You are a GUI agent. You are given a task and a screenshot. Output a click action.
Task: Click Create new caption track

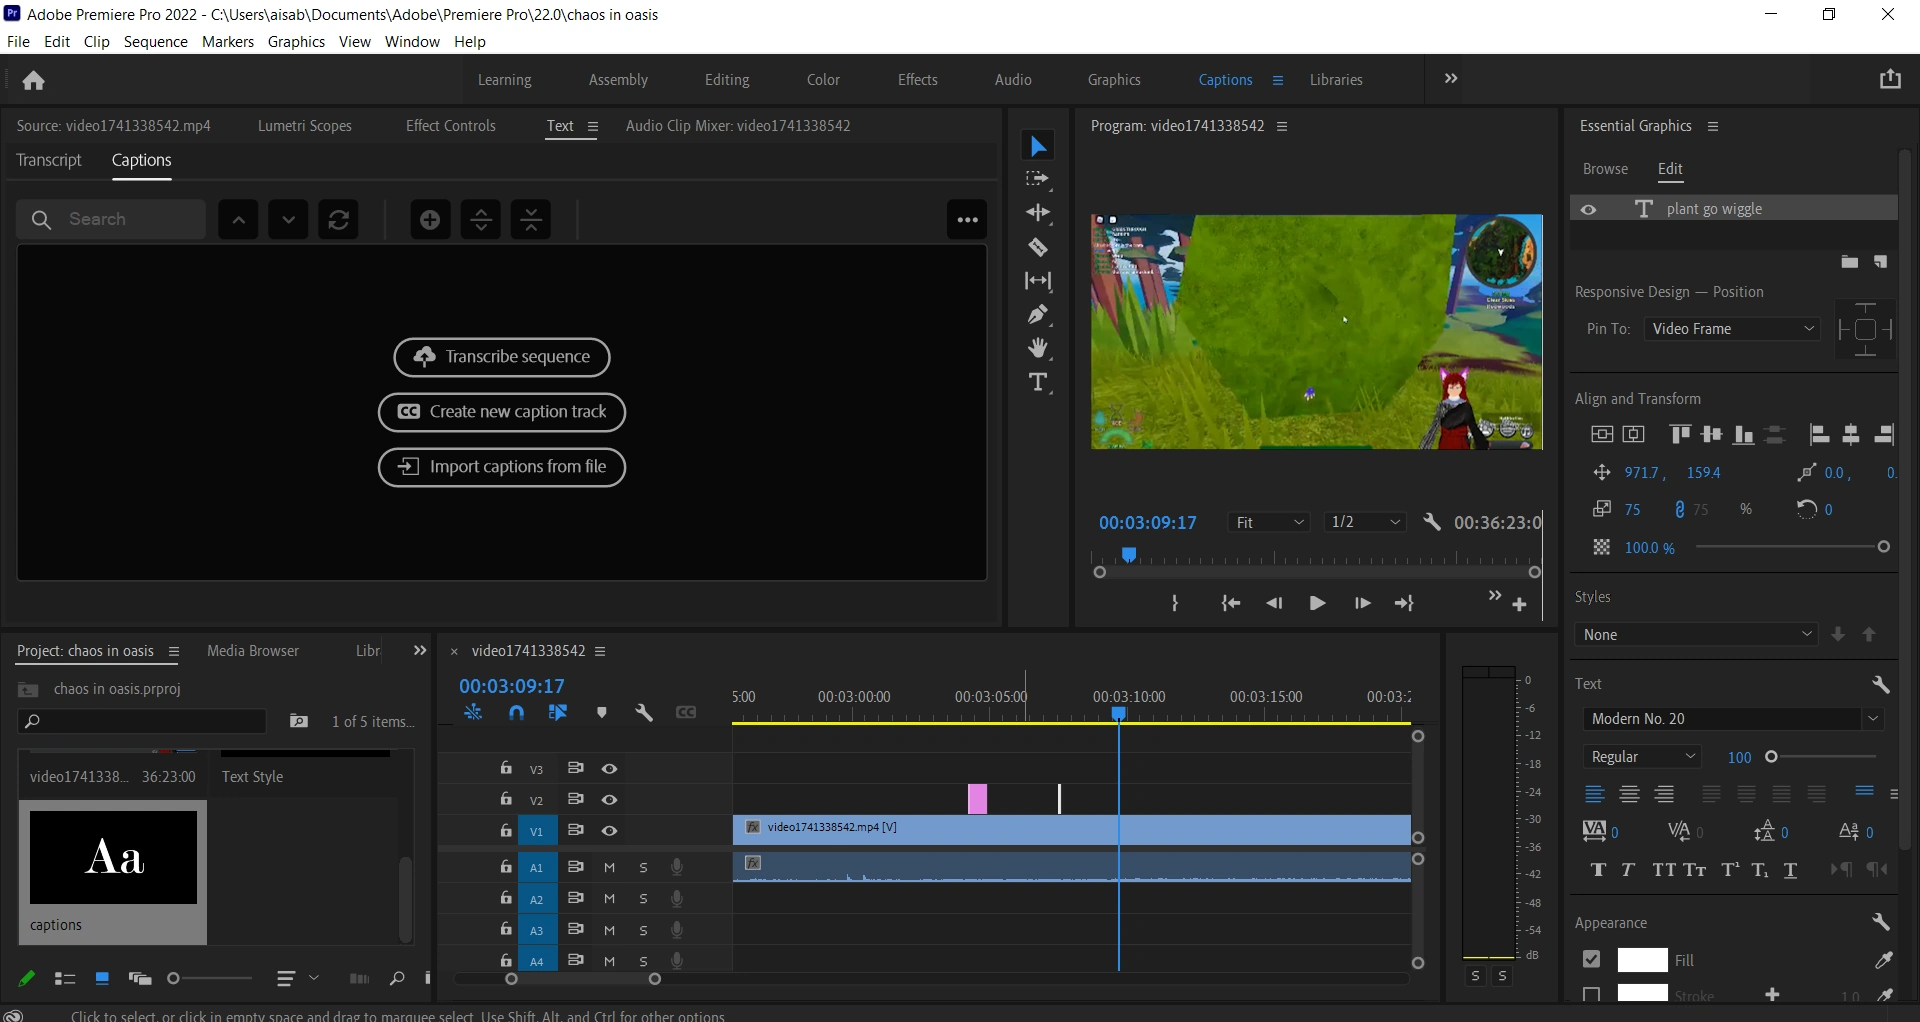[x=502, y=412]
